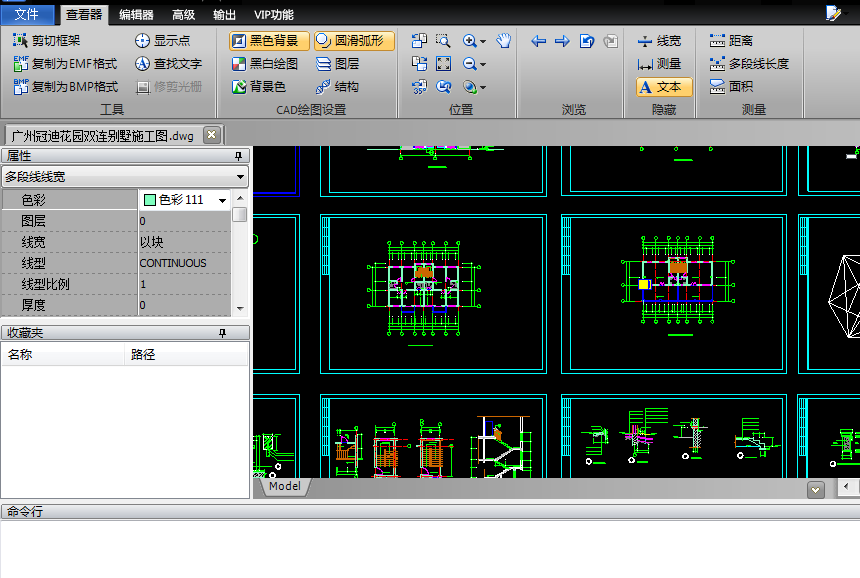Open the zoom in dropdown arrow
Viewport: 860px width, 578px height.
pos(483,41)
